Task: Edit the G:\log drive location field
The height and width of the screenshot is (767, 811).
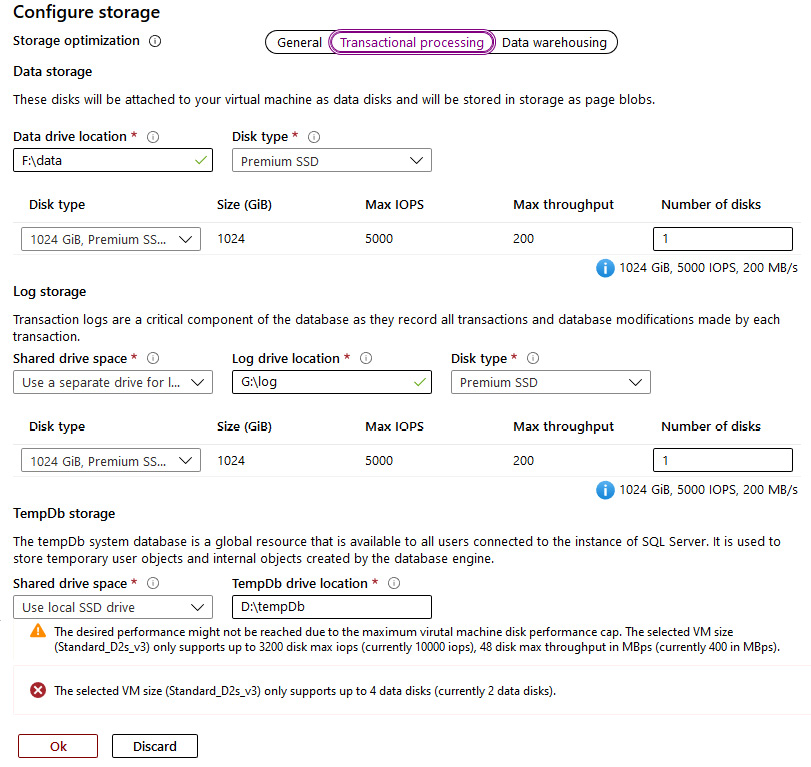Action: tap(332, 382)
